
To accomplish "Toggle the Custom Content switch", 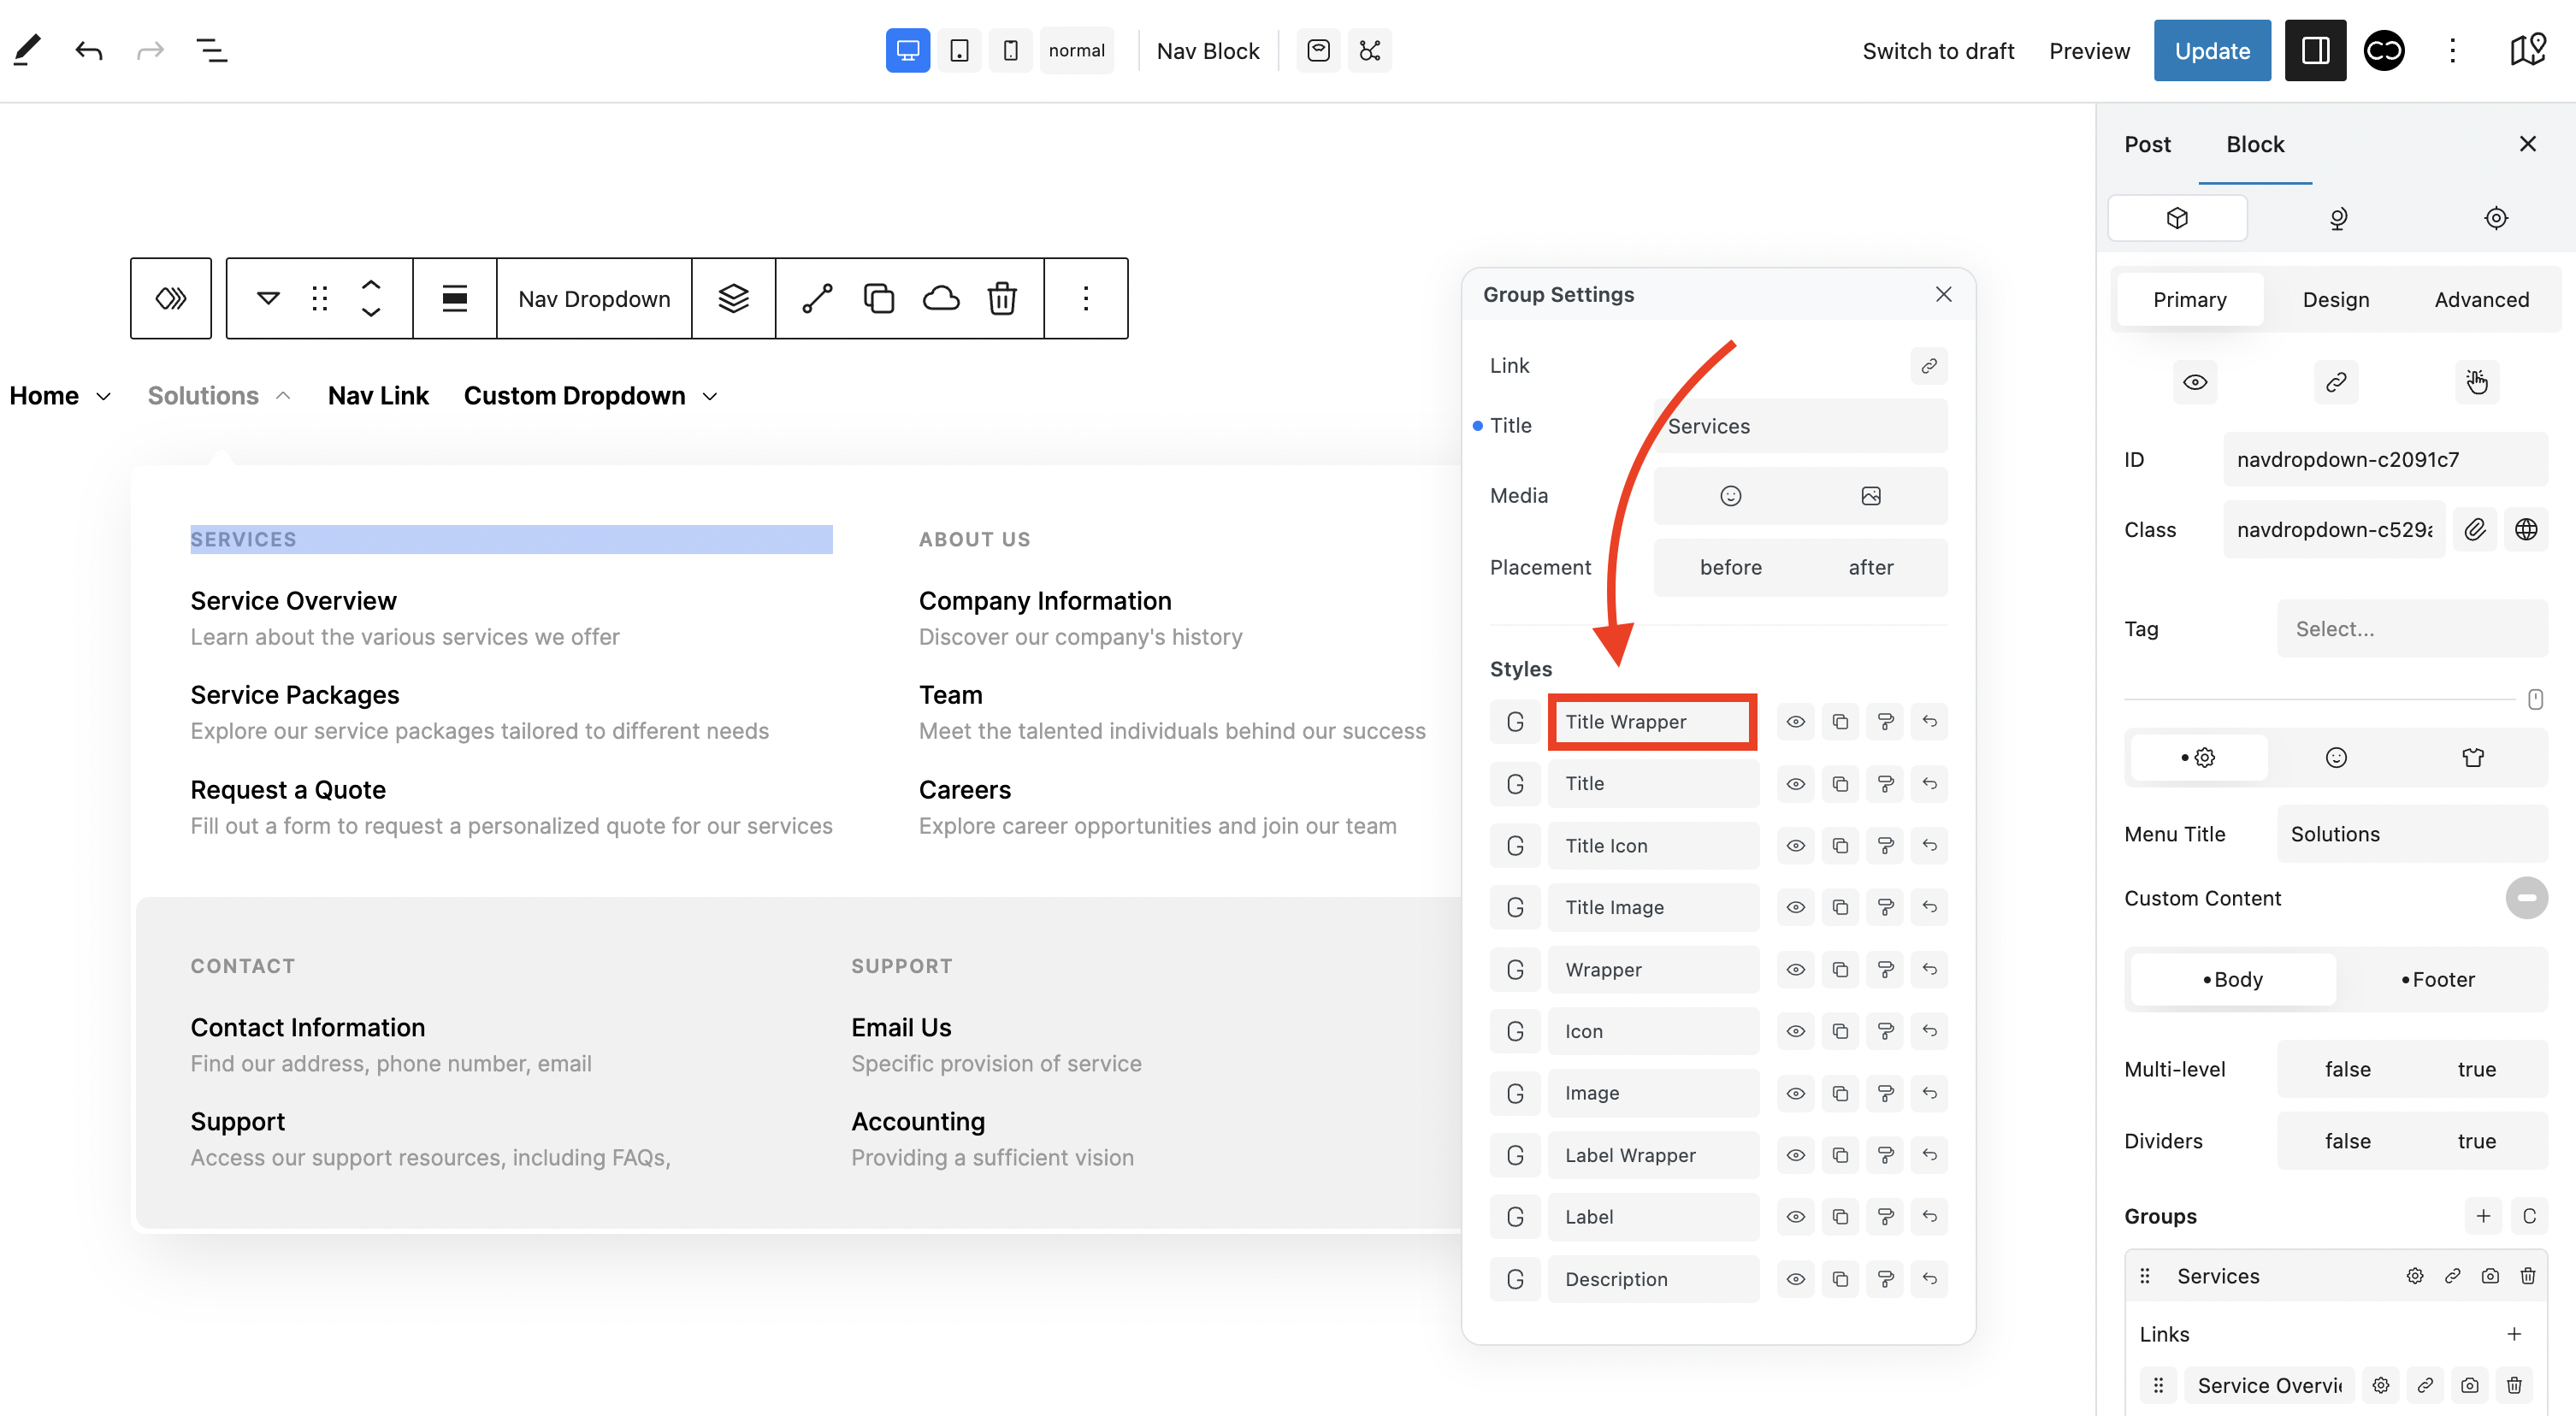I will (x=2525, y=898).
